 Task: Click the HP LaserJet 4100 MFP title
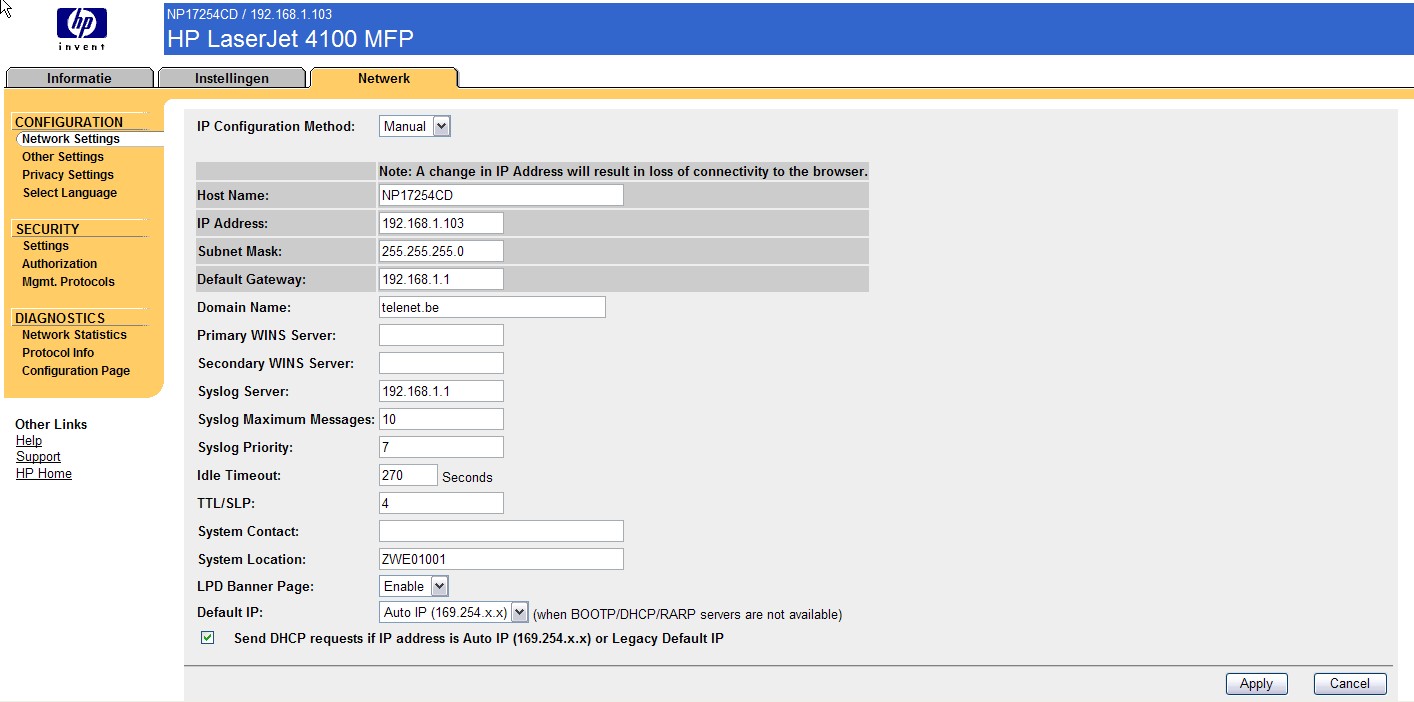click(290, 39)
